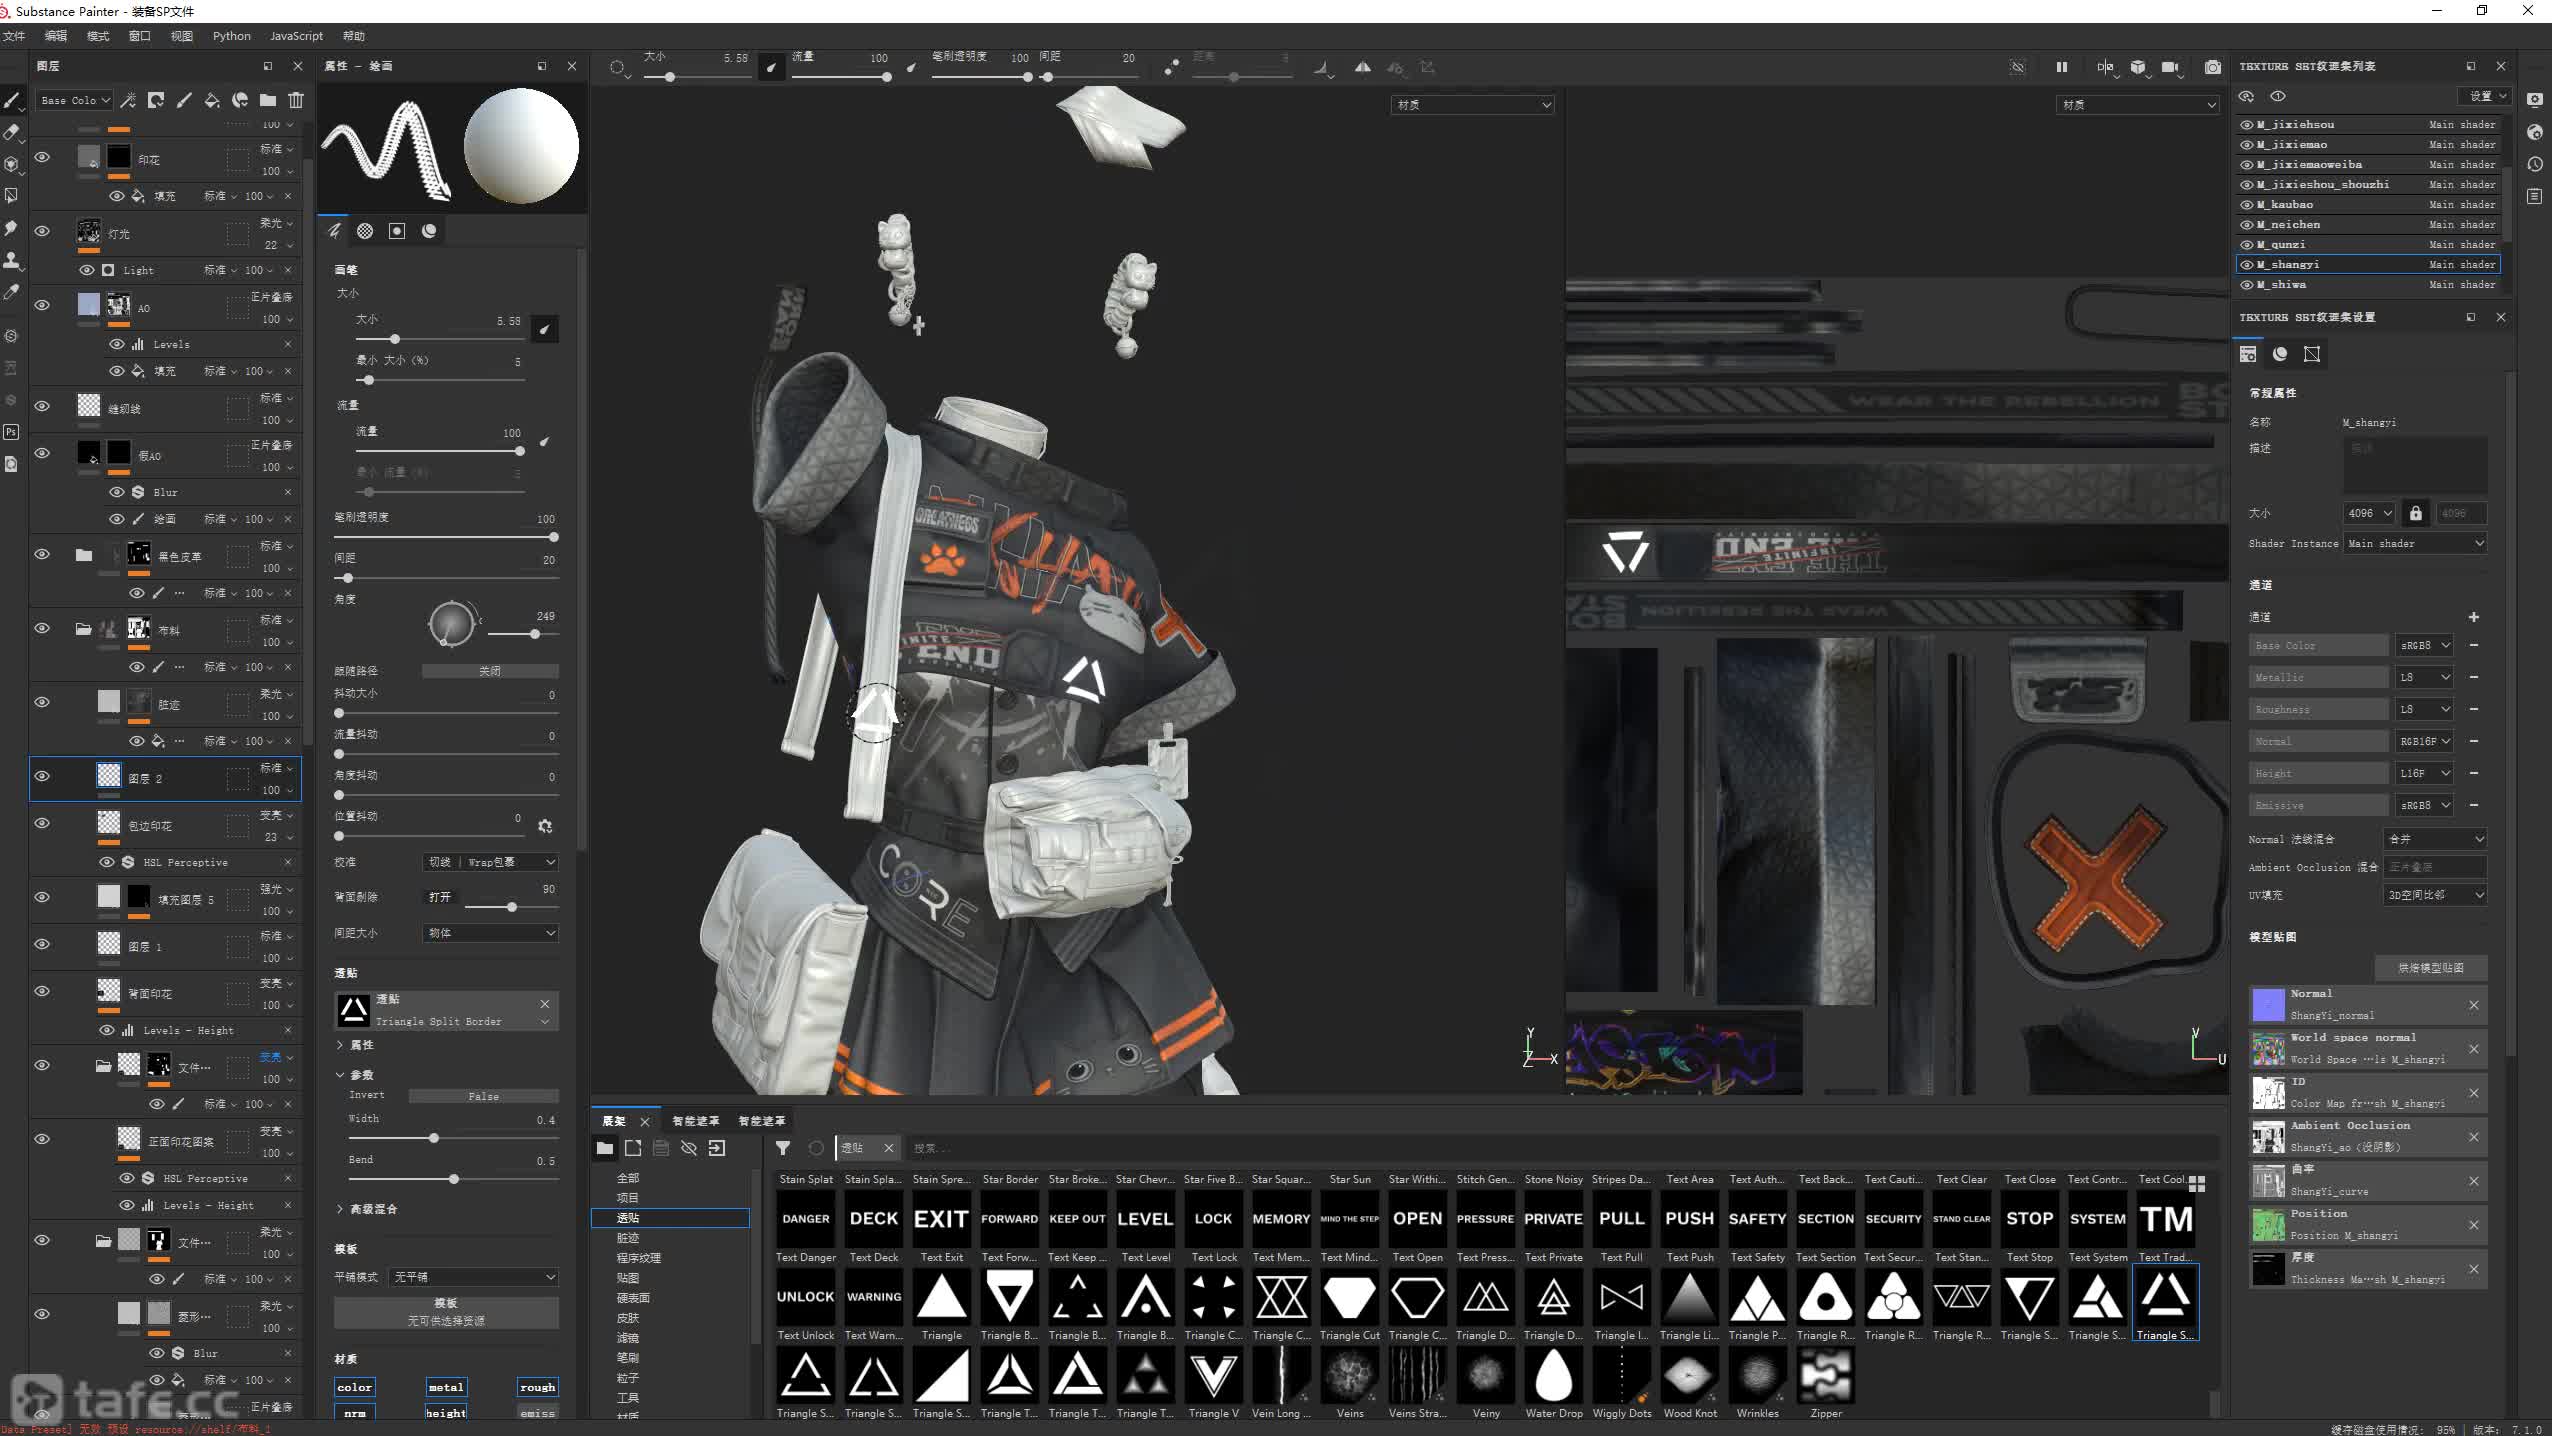Adjust the 大小 slider in brush properties

pos(440,339)
